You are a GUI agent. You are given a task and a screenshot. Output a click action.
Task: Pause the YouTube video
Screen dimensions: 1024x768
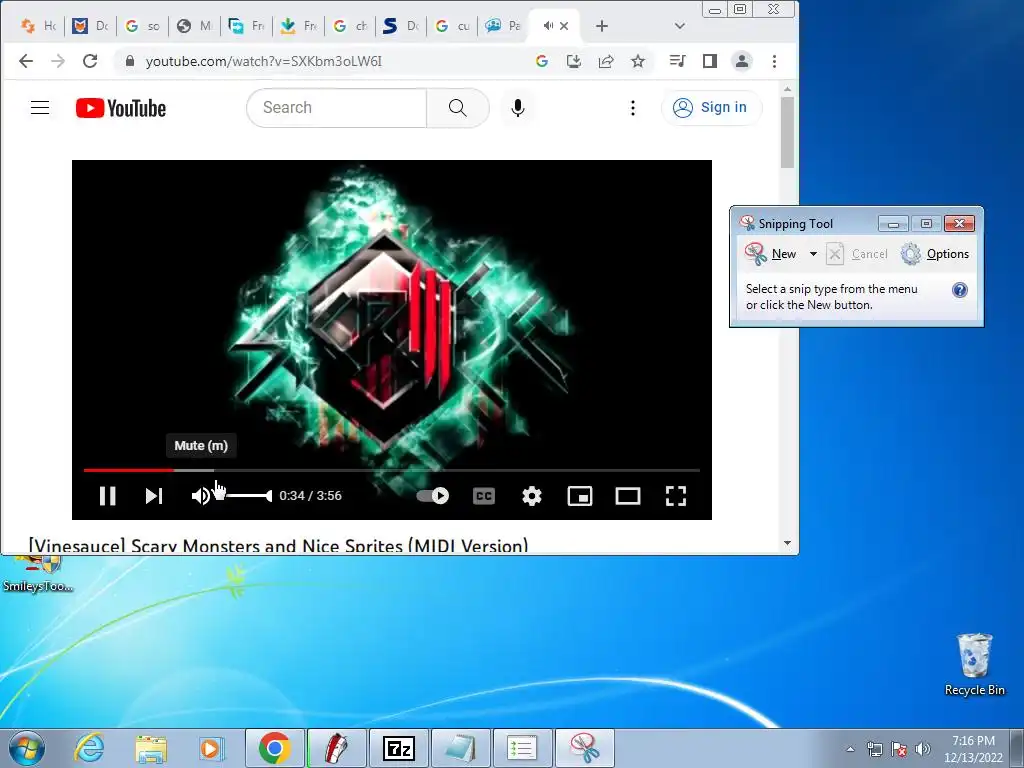[x=108, y=496]
